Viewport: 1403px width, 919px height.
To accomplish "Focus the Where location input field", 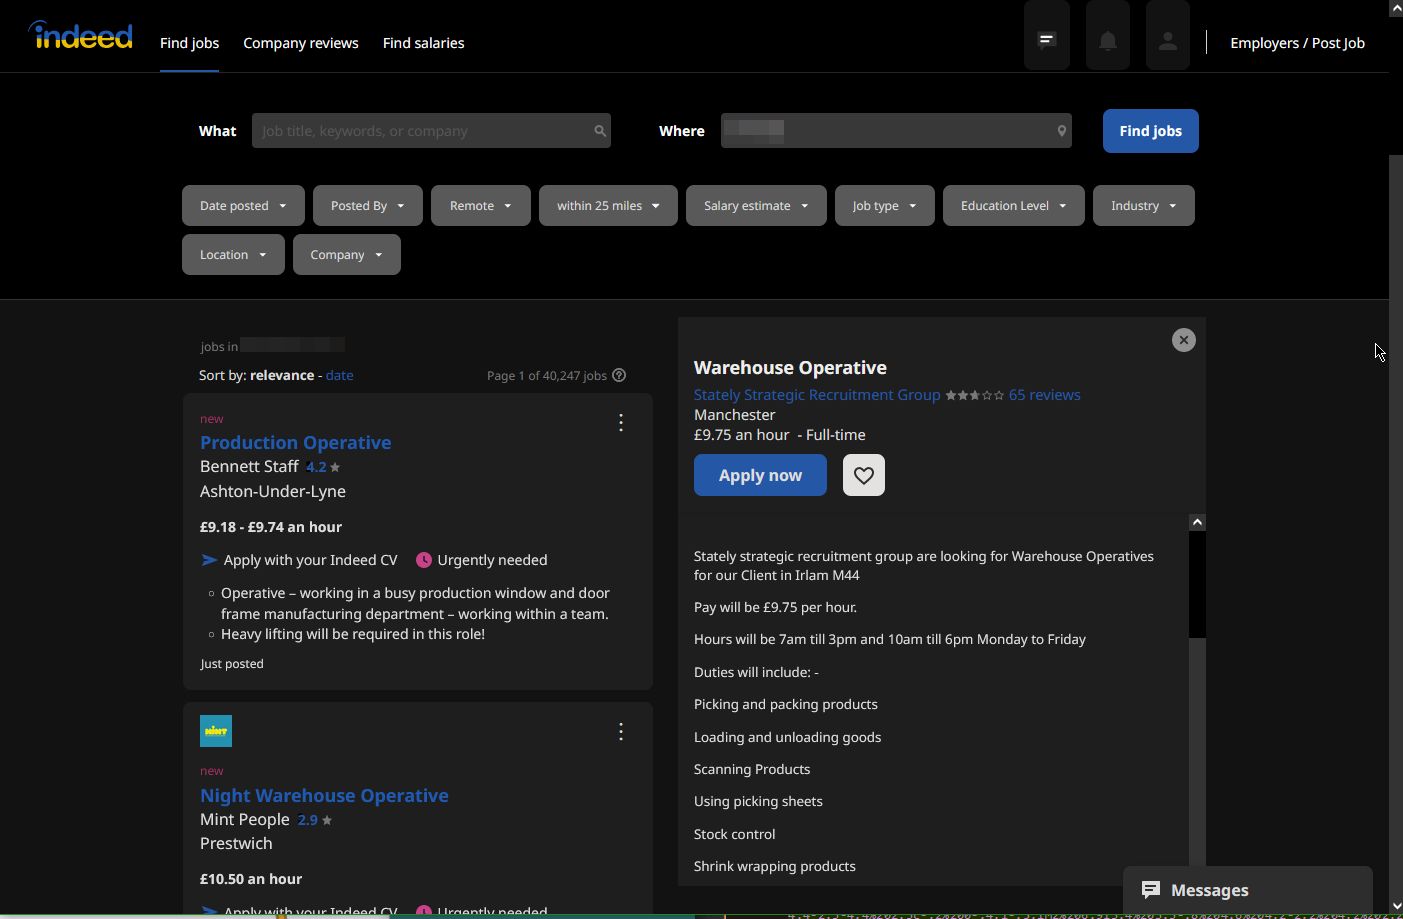I will [896, 131].
